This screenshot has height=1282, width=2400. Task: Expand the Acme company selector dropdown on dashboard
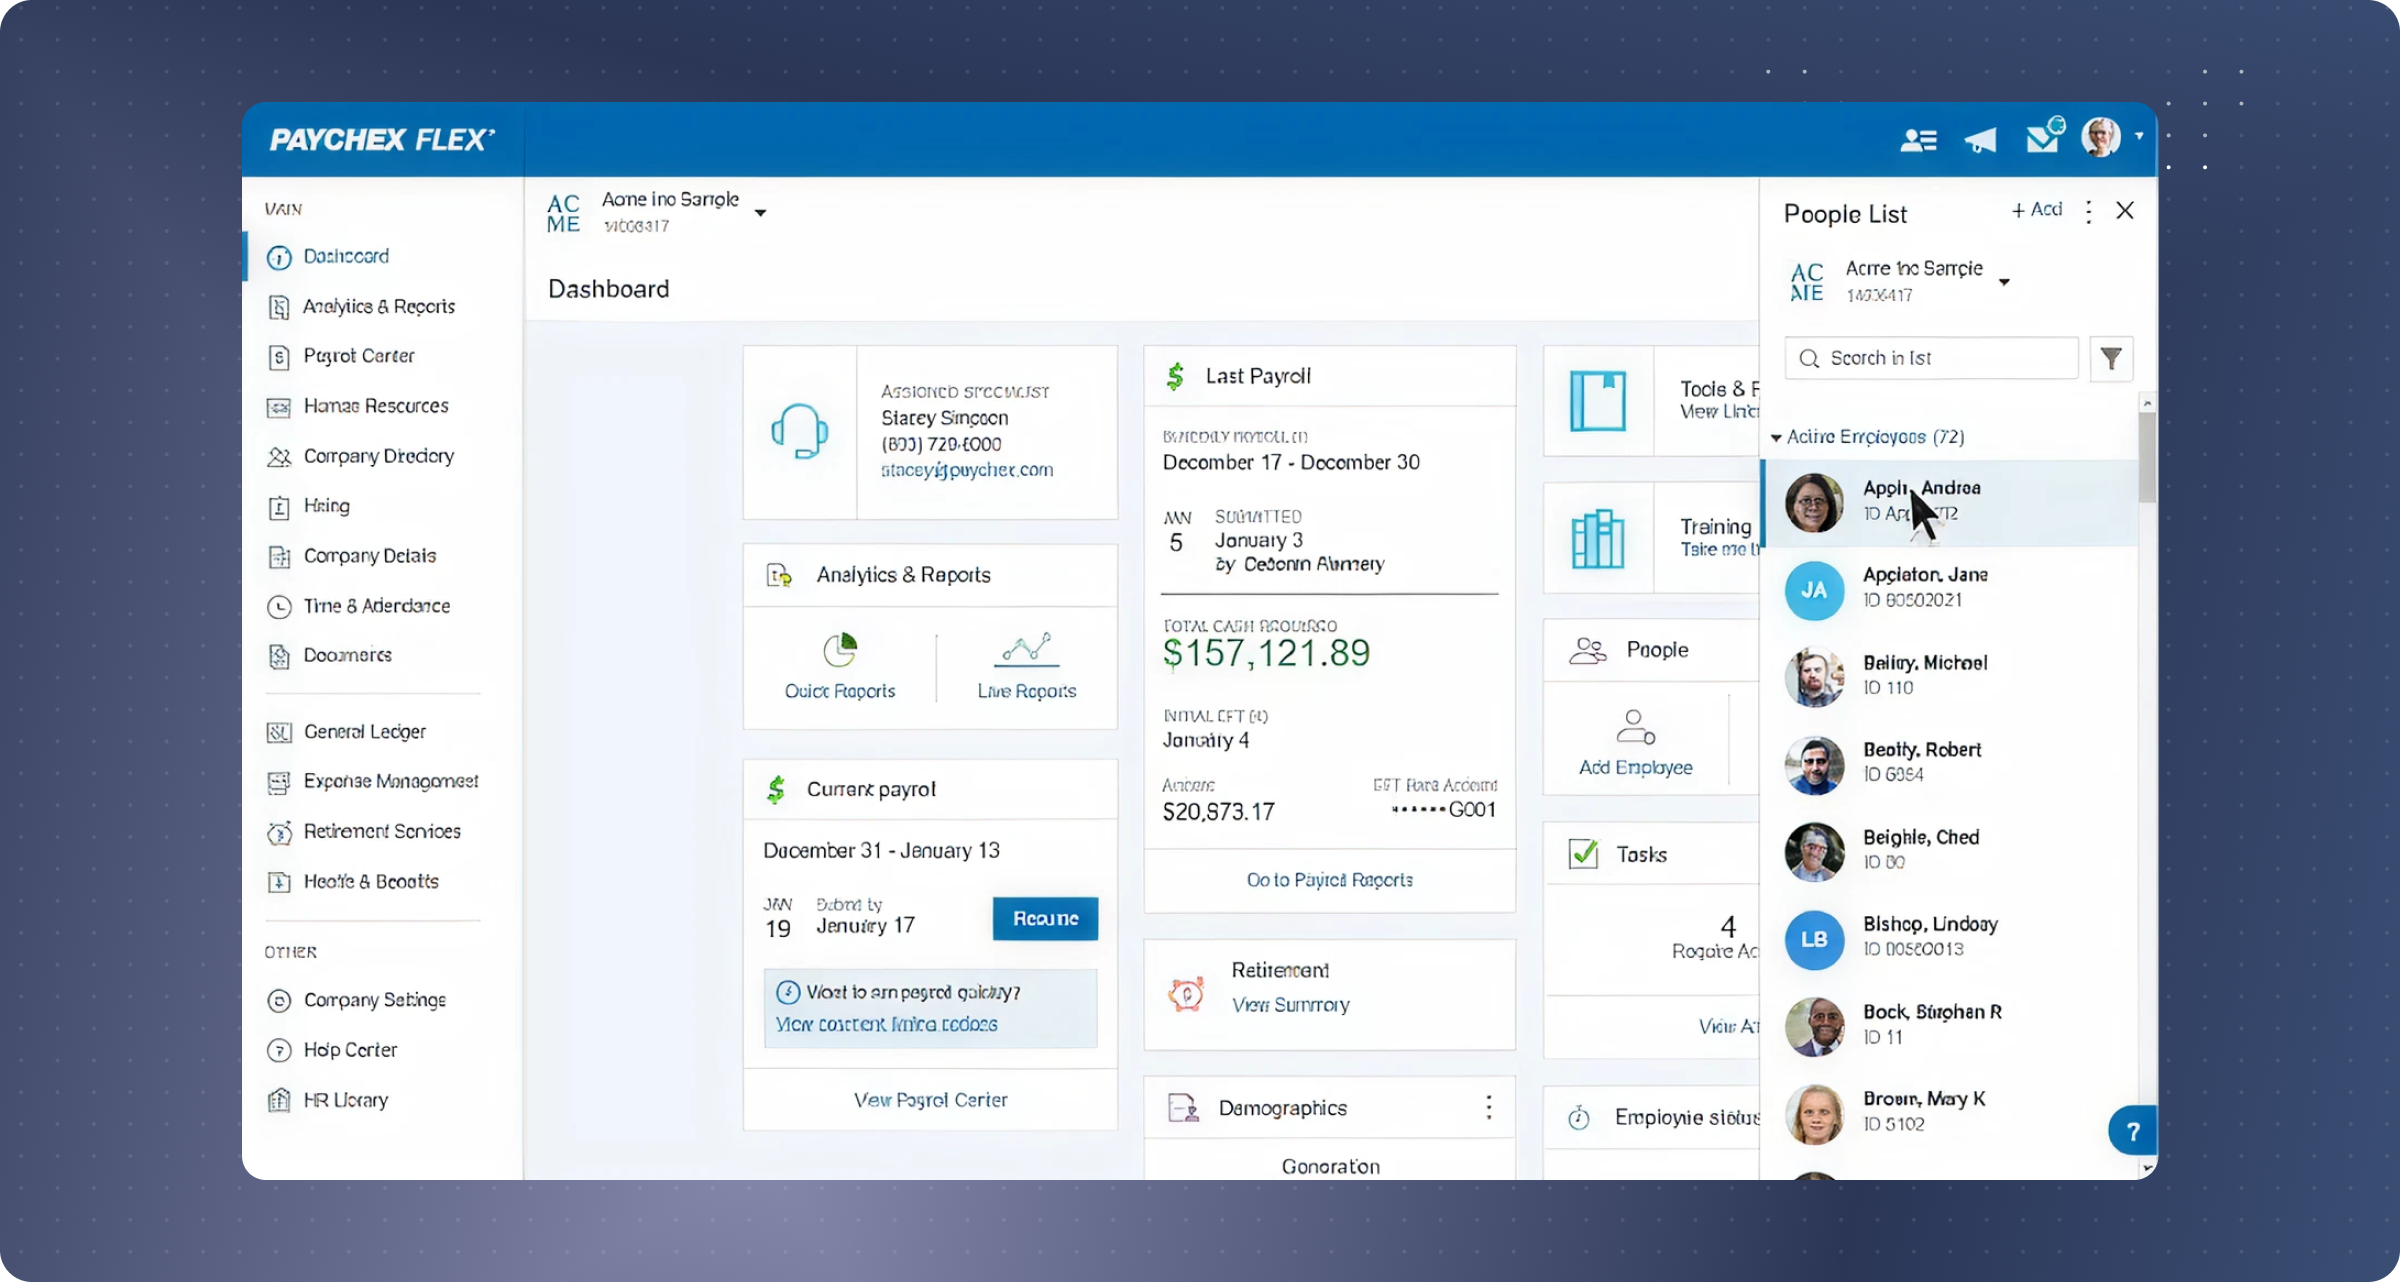(x=761, y=213)
